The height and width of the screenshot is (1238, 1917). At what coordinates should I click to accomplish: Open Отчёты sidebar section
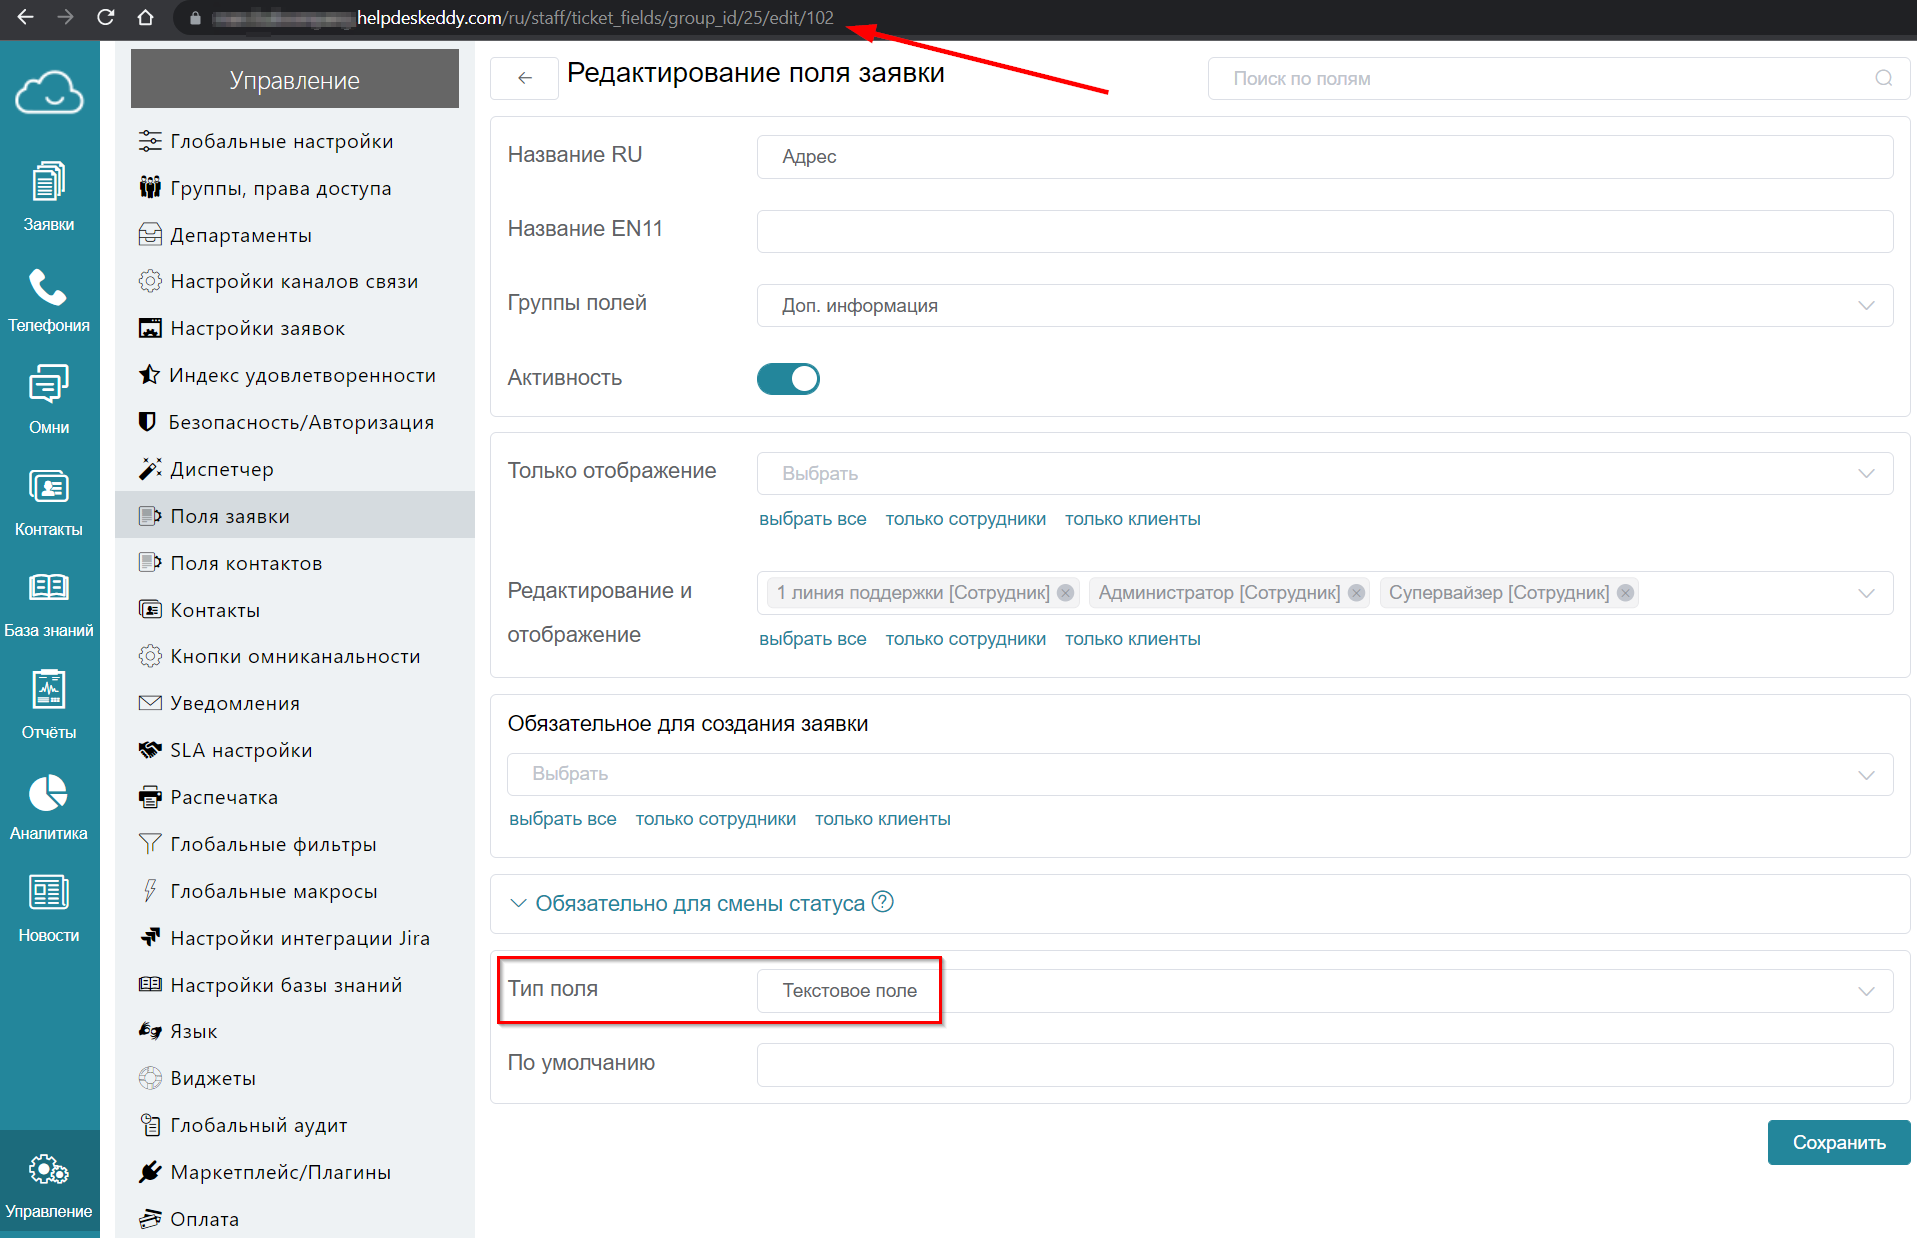(49, 705)
